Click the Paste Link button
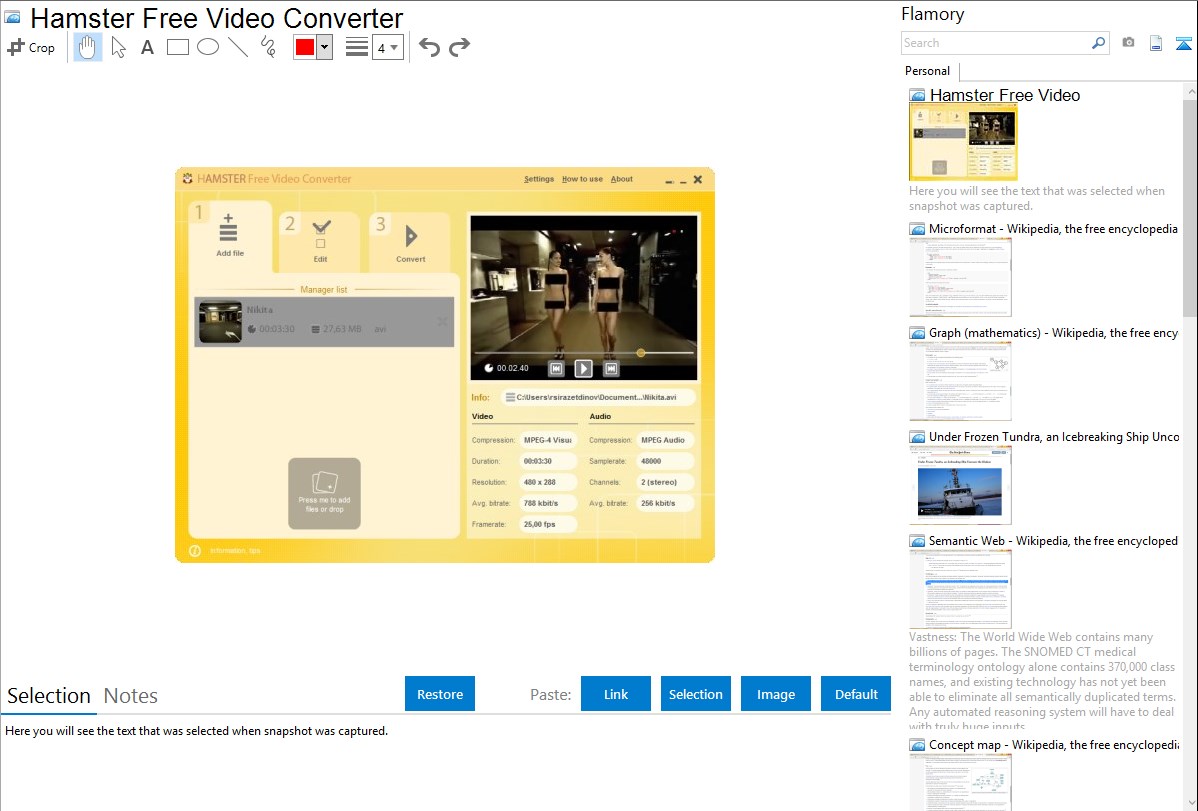Screen dimensions: 1198x811 click(x=616, y=694)
